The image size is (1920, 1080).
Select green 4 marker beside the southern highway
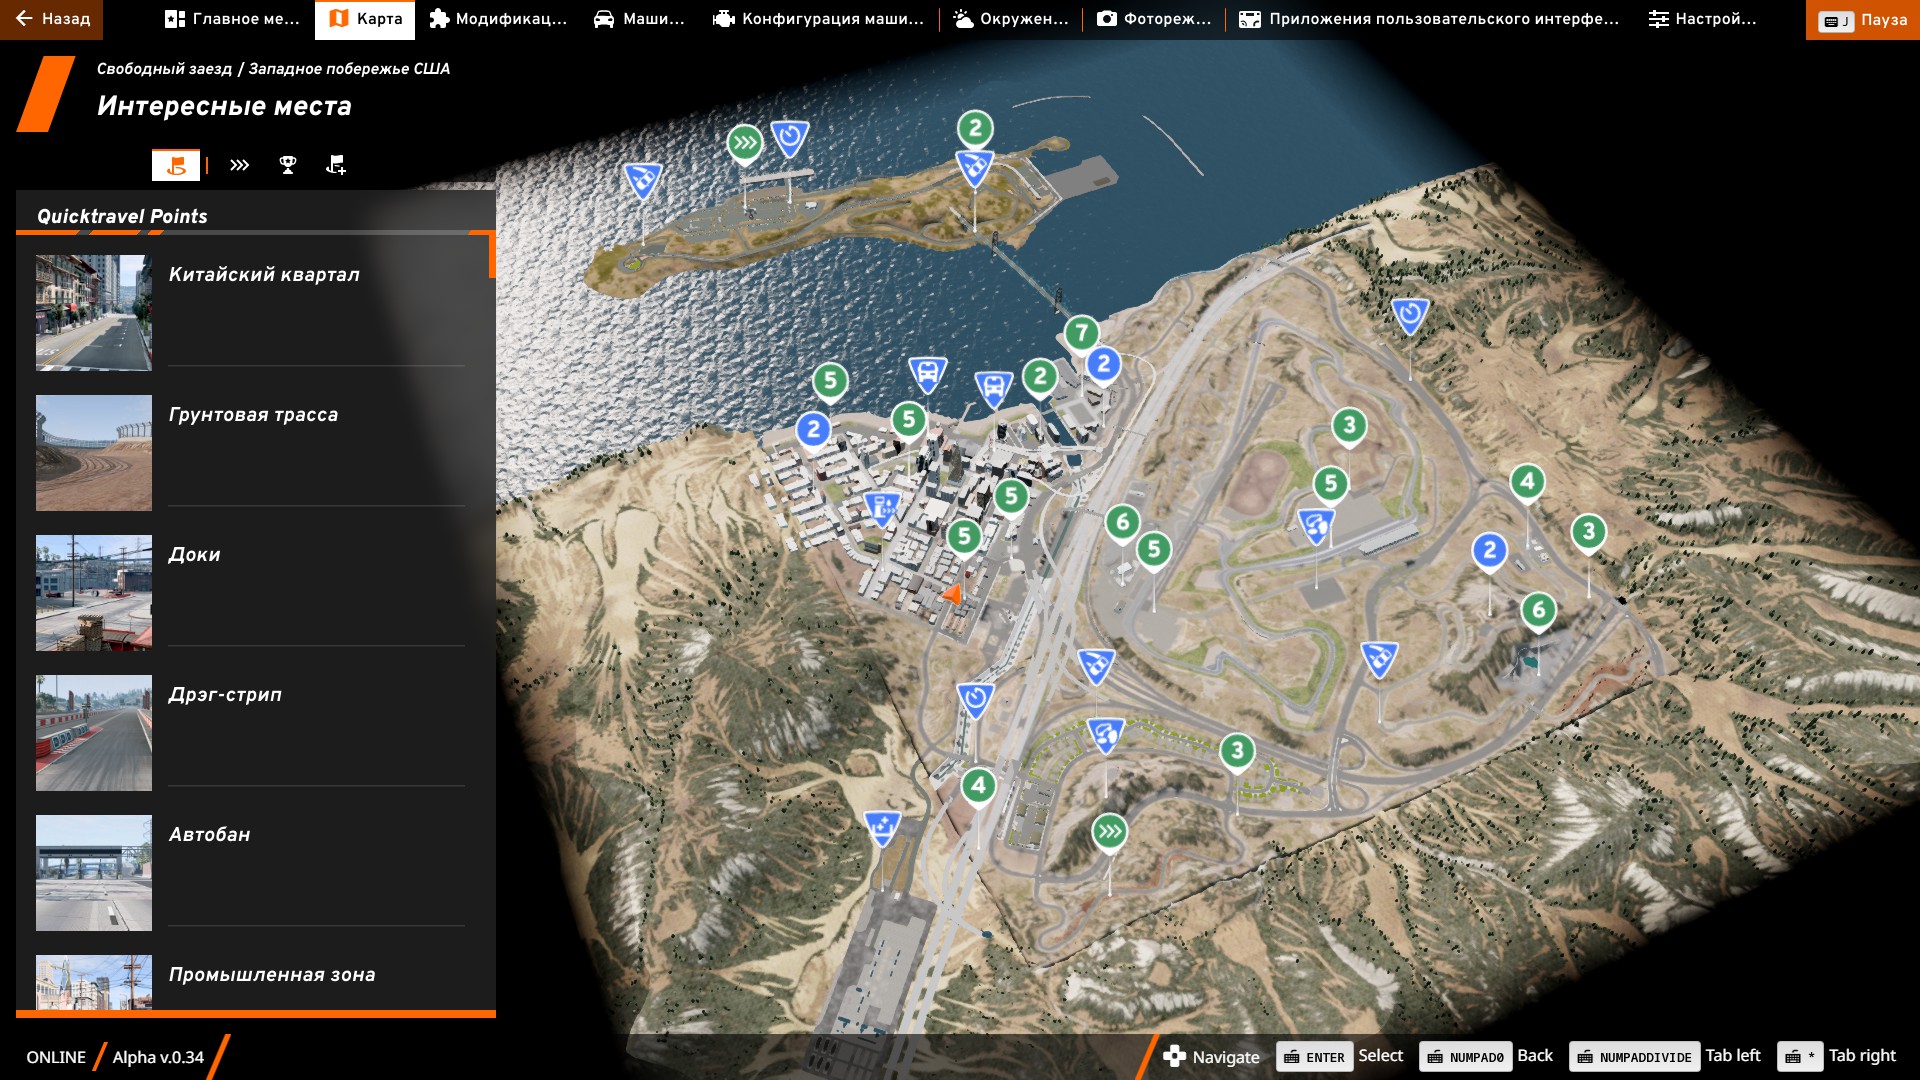pos(978,786)
